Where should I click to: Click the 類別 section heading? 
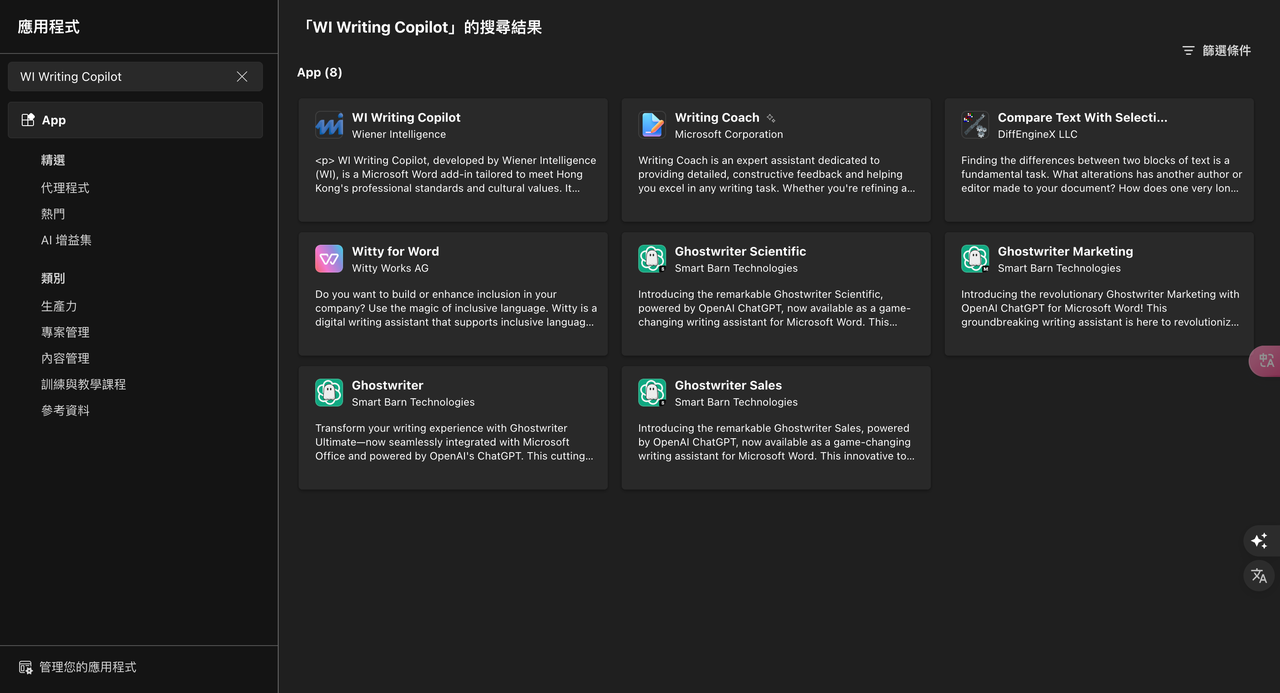point(53,278)
